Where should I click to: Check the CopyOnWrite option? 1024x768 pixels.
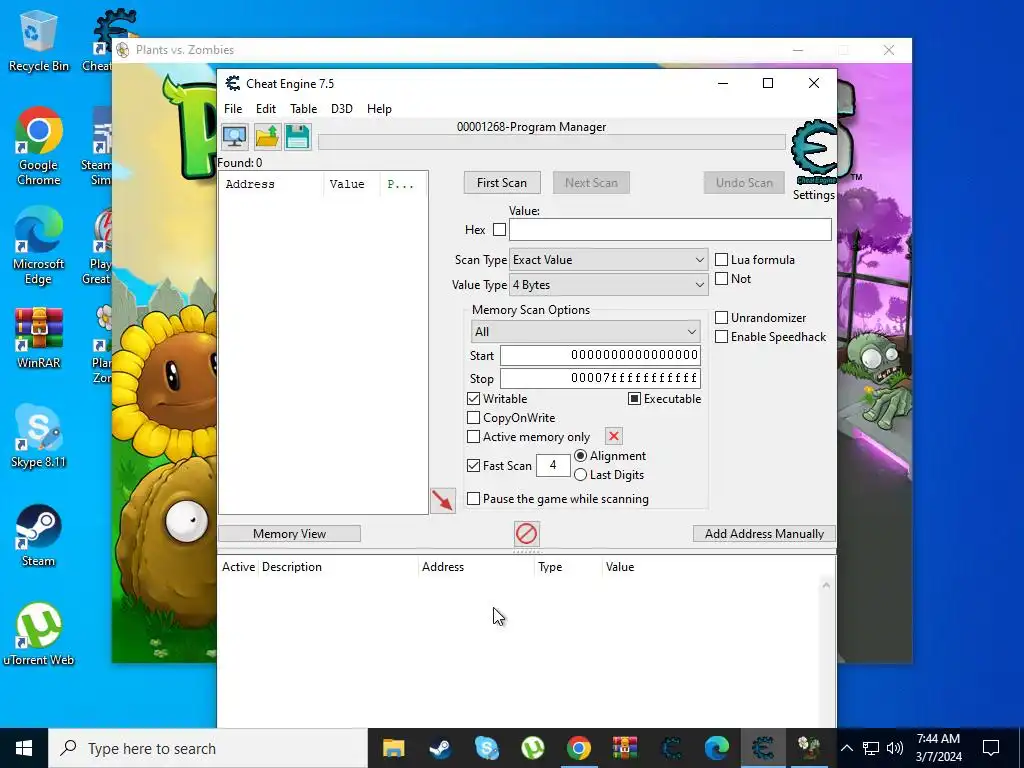tap(473, 418)
